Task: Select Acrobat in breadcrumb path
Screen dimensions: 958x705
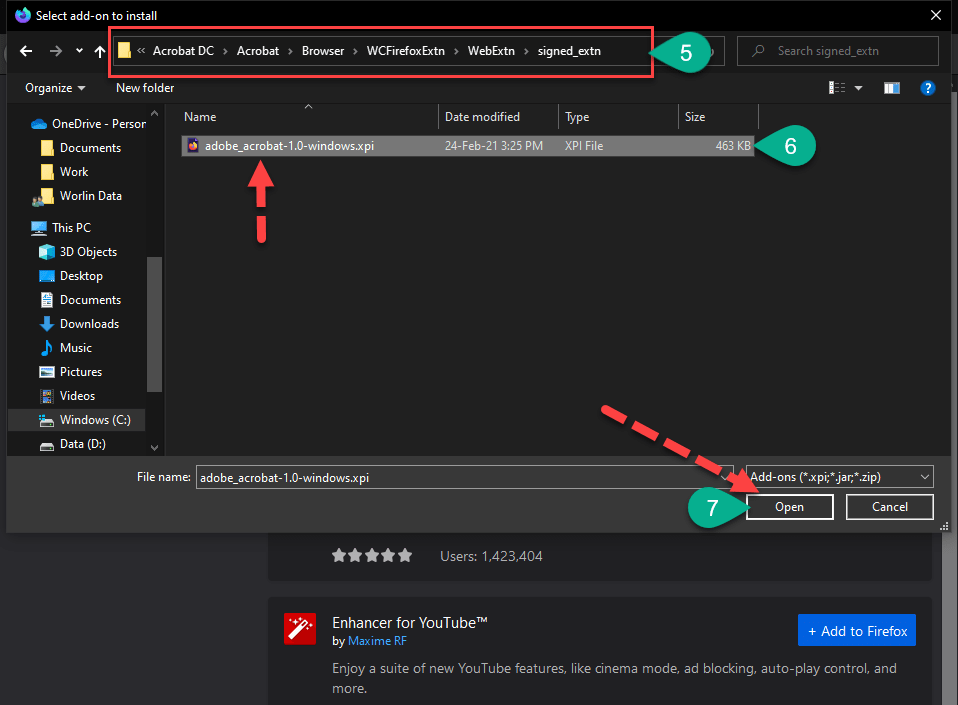Action: [x=258, y=51]
